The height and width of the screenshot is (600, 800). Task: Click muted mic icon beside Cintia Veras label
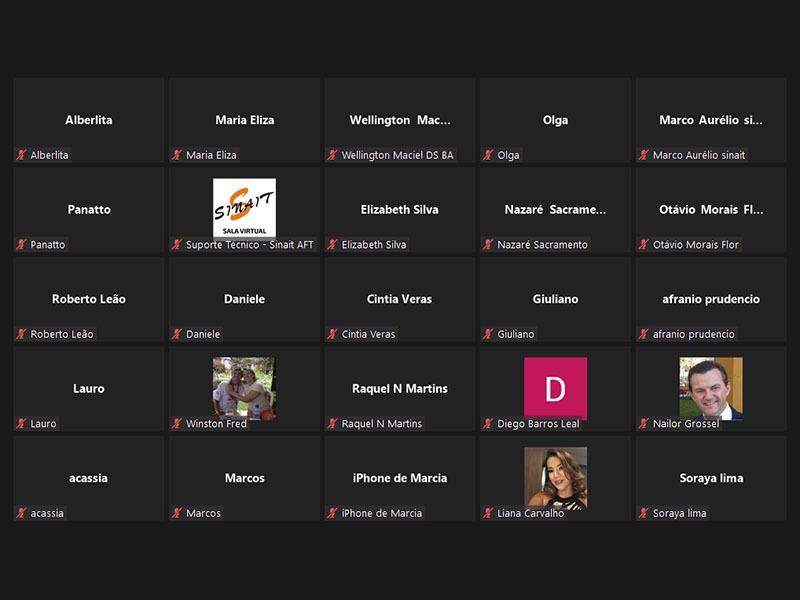333,334
